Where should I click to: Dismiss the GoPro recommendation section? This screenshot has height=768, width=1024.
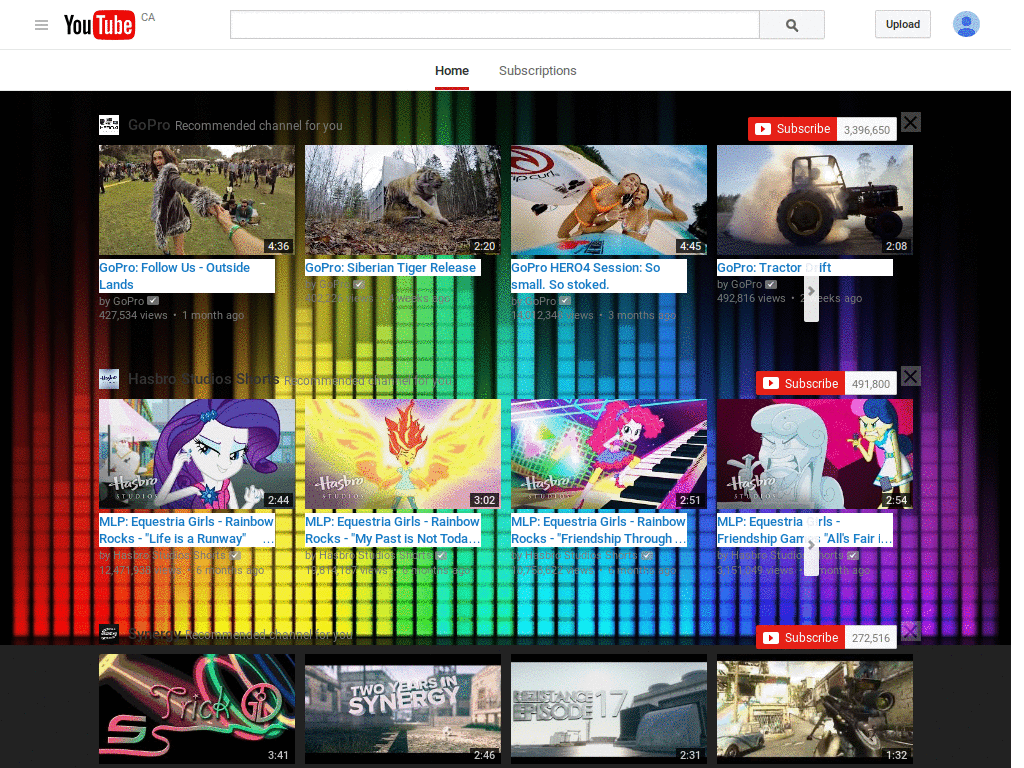tap(910, 122)
